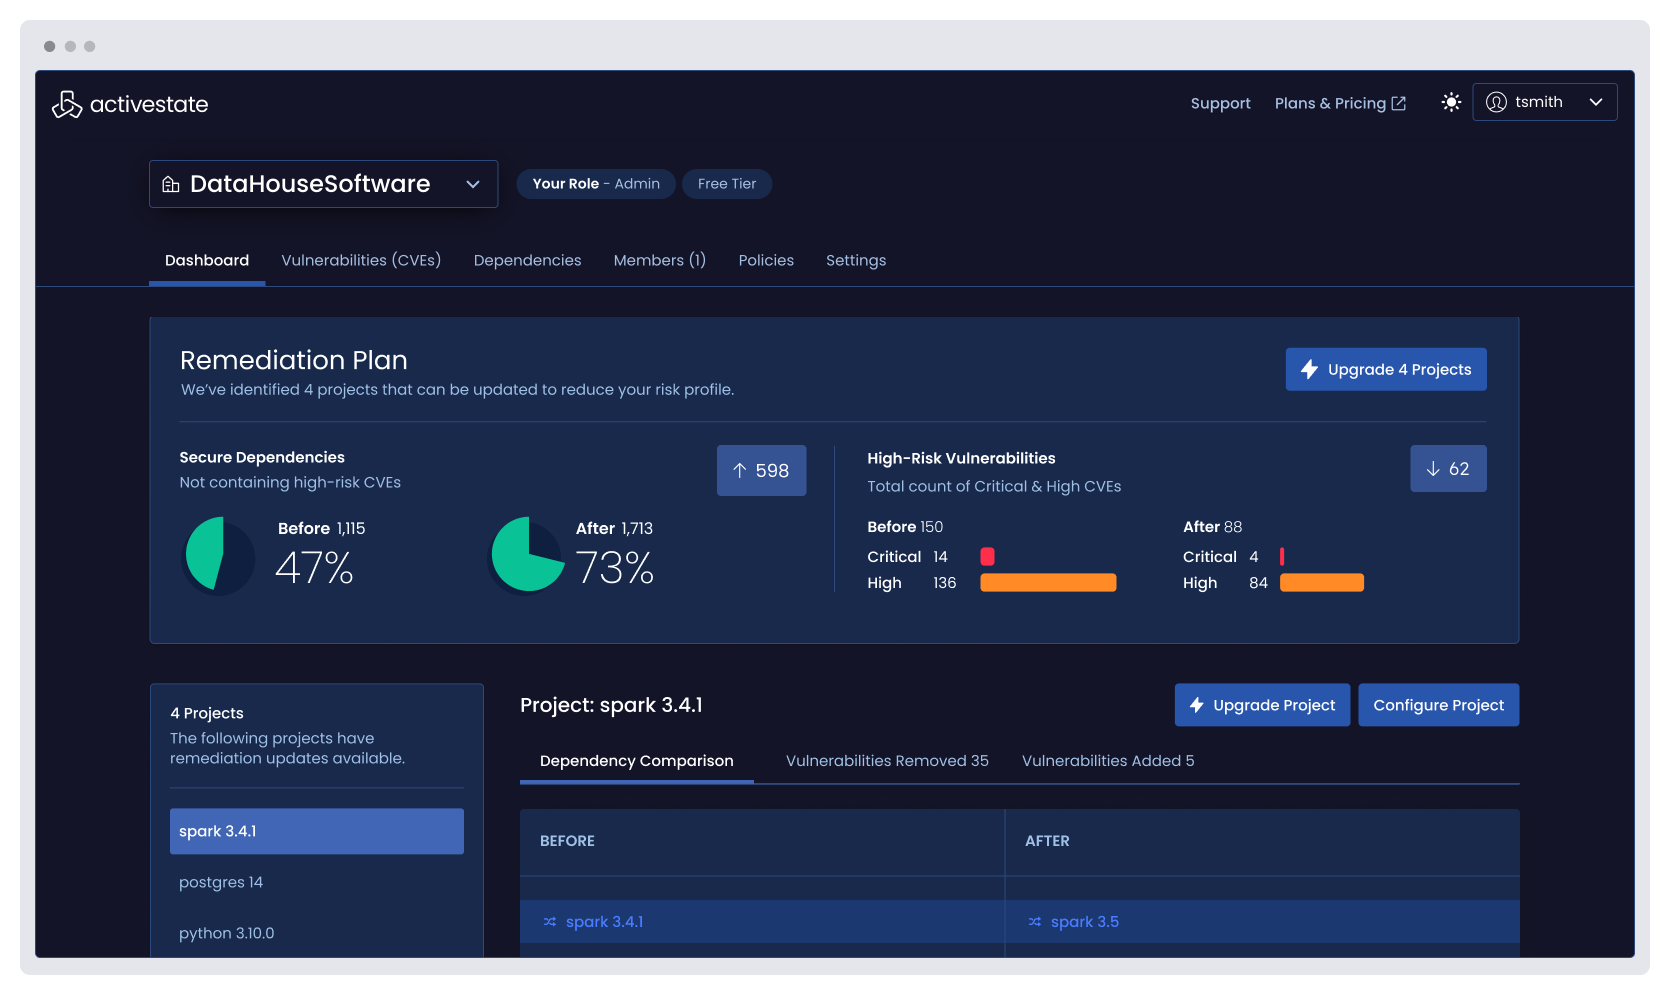Switch to the Policies tab

click(766, 260)
